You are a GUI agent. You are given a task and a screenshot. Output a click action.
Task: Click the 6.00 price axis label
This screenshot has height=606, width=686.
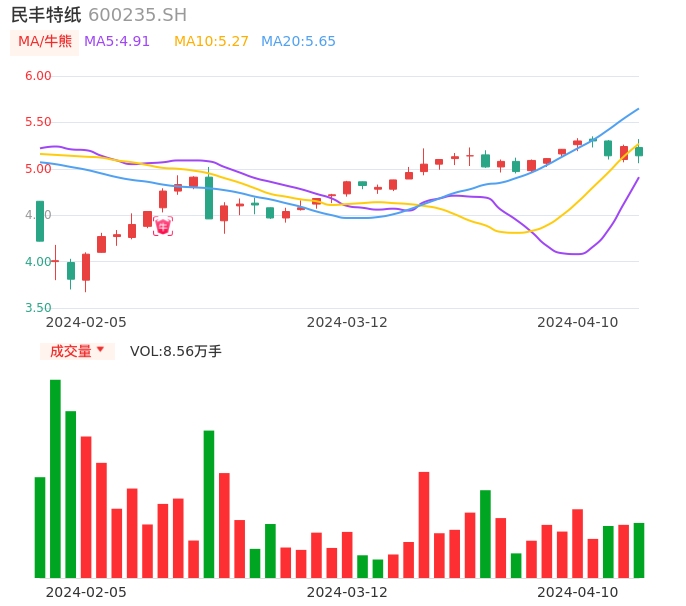[38, 76]
